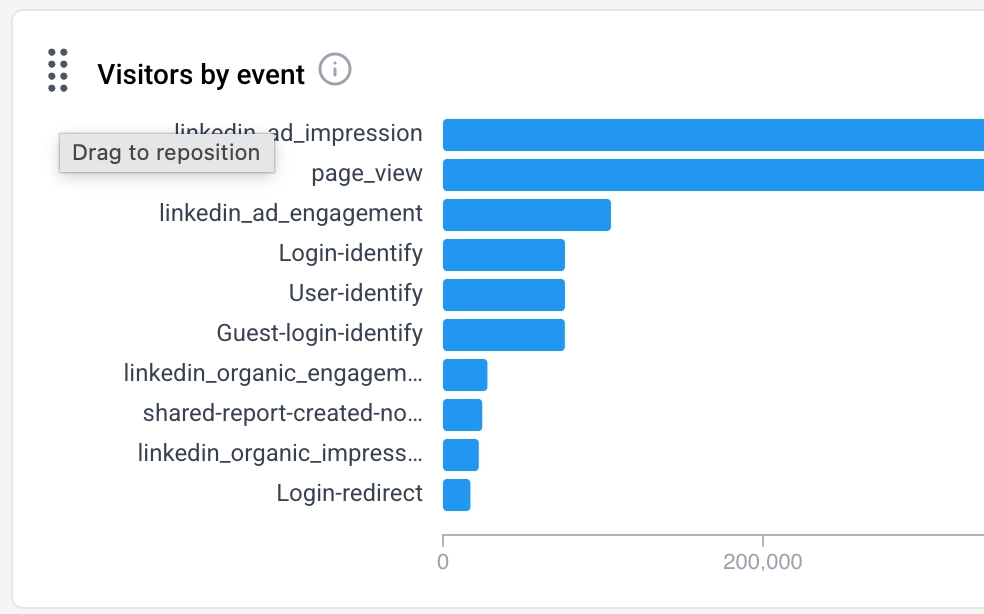The height and width of the screenshot is (614, 984).
Task: Click the page_view event label
Action: point(366,174)
